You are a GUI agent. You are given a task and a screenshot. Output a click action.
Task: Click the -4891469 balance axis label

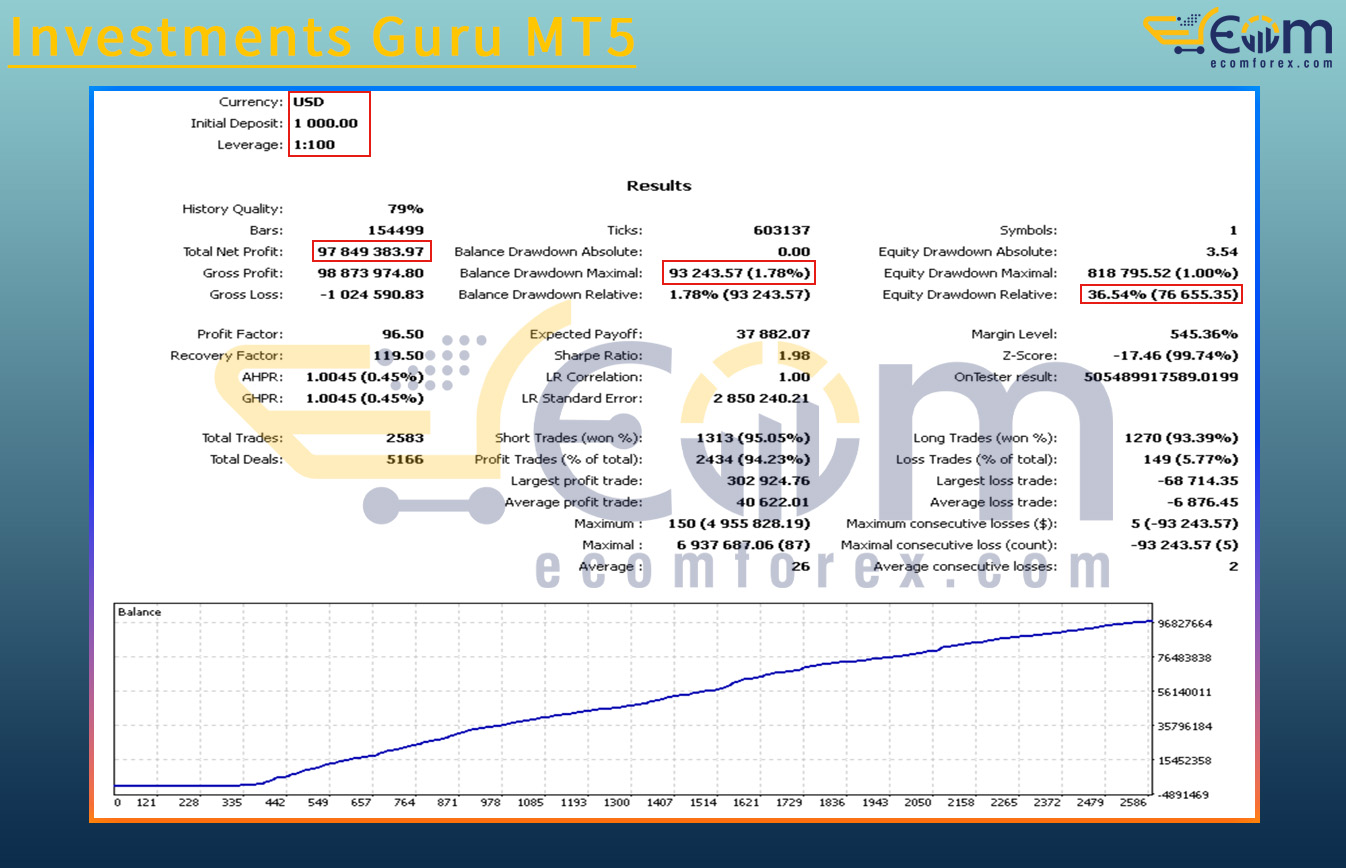coord(1185,795)
